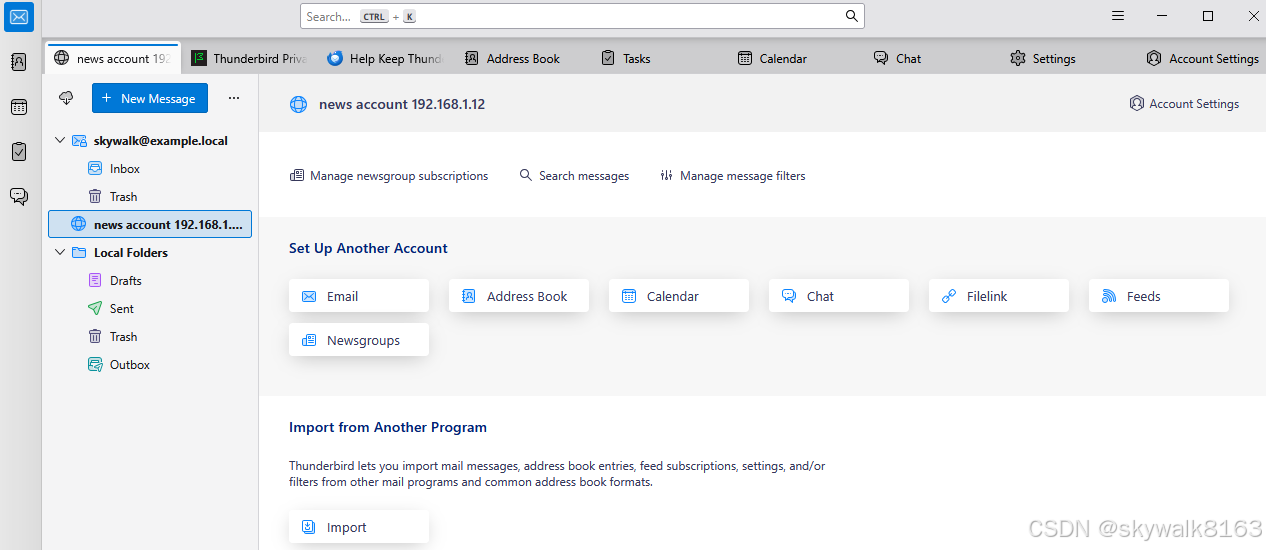Switch to the Calendar tab

[794, 58]
